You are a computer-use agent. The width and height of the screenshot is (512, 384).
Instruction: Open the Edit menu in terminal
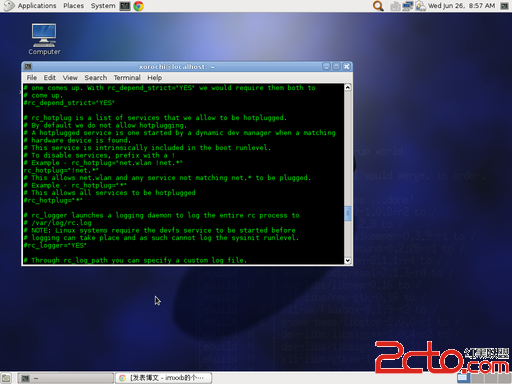(x=50, y=78)
